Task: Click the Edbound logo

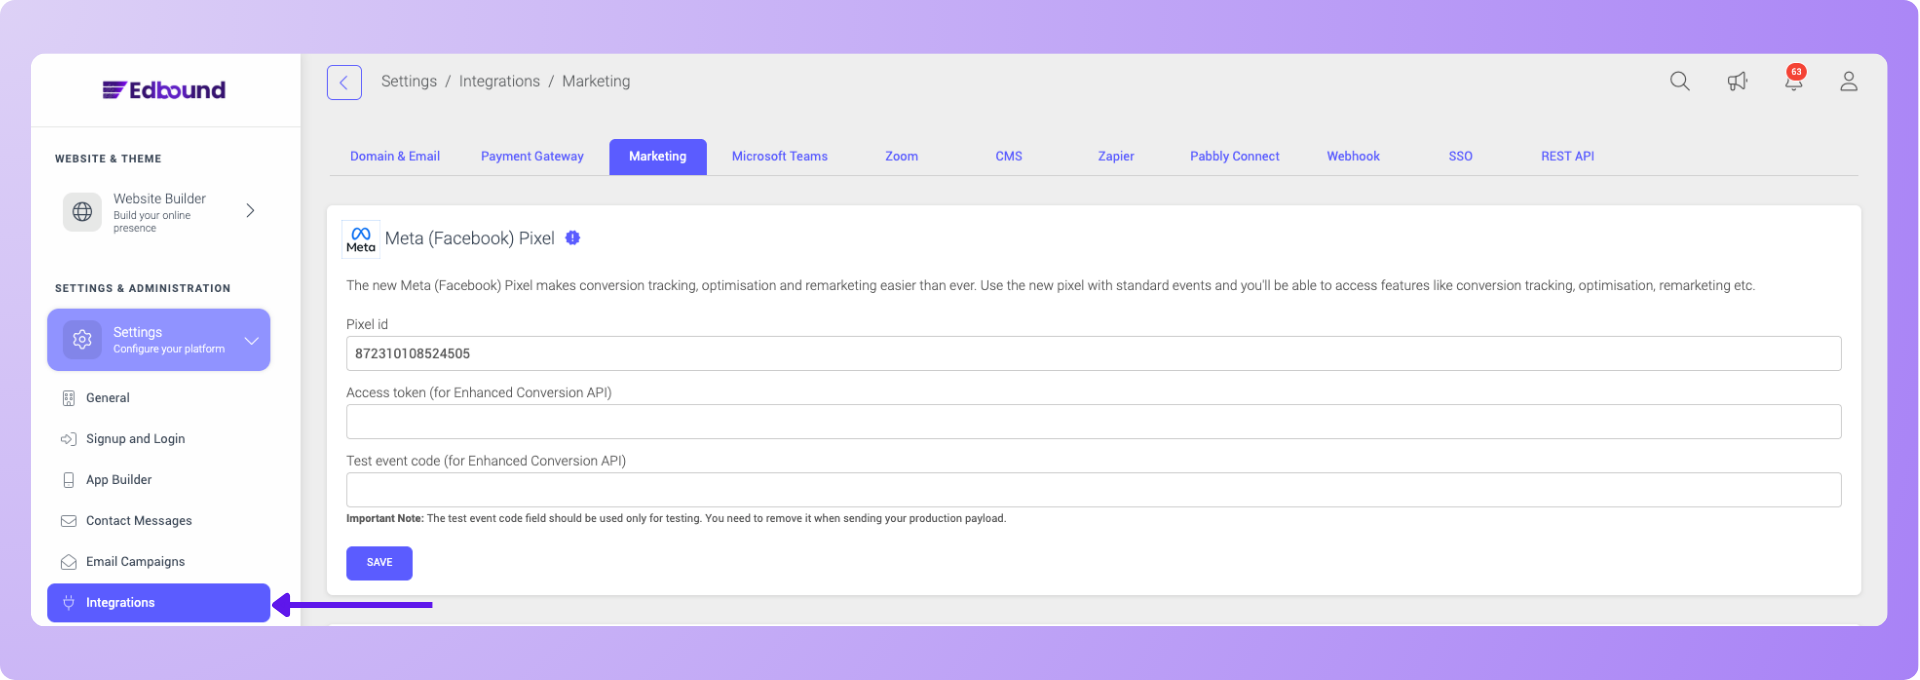Action: (x=164, y=90)
